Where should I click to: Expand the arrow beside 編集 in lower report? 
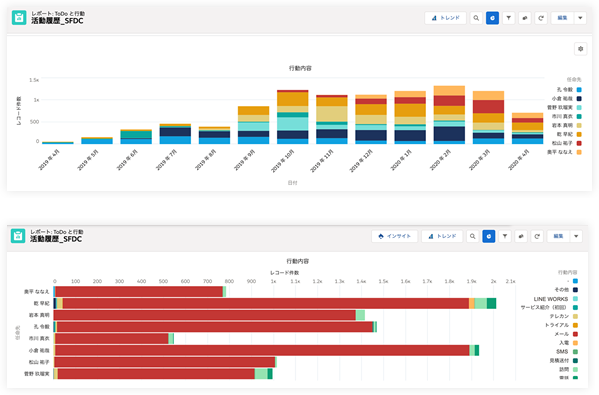[x=576, y=236]
